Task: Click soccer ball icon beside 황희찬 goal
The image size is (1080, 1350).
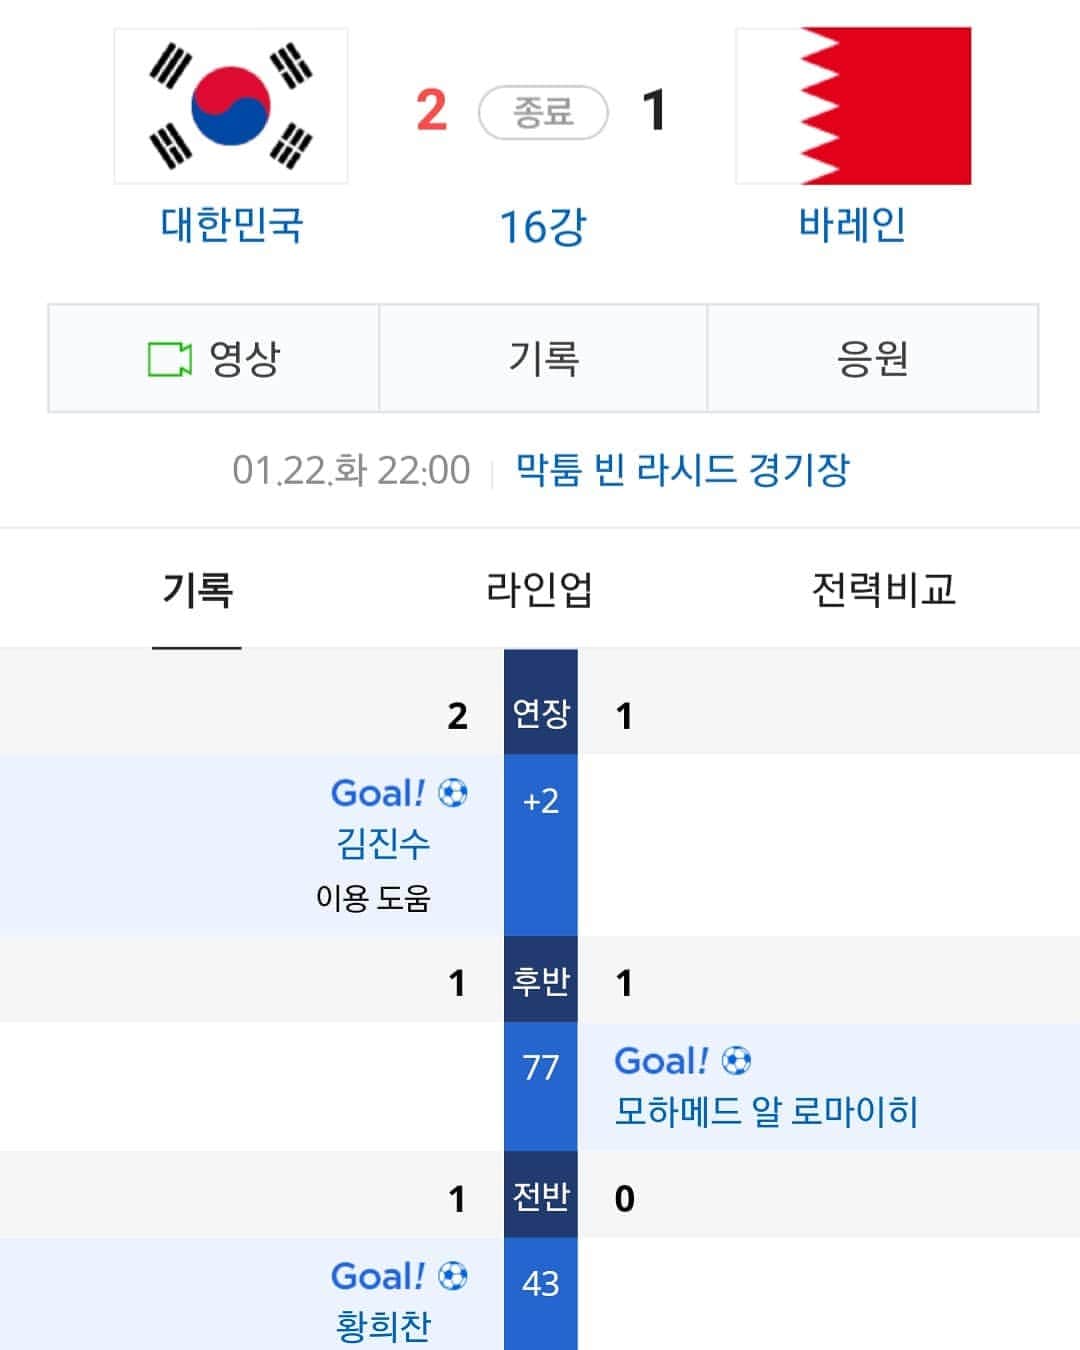Action: click(x=453, y=1276)
